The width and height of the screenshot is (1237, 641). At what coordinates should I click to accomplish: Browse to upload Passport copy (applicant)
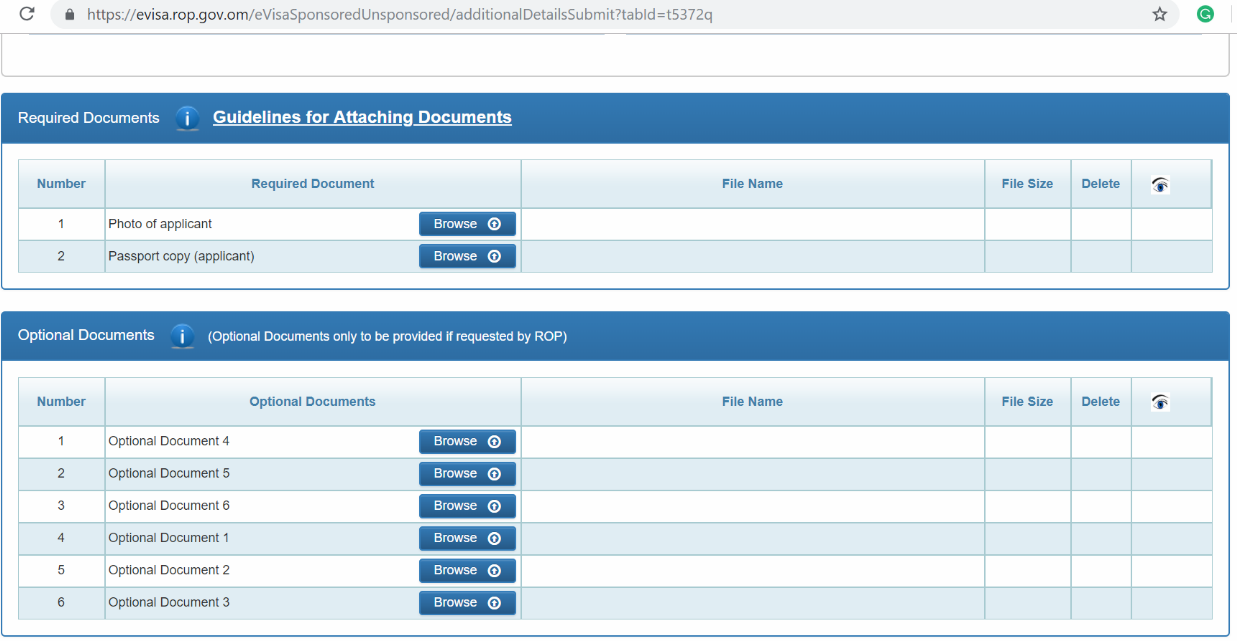[467, 256]
